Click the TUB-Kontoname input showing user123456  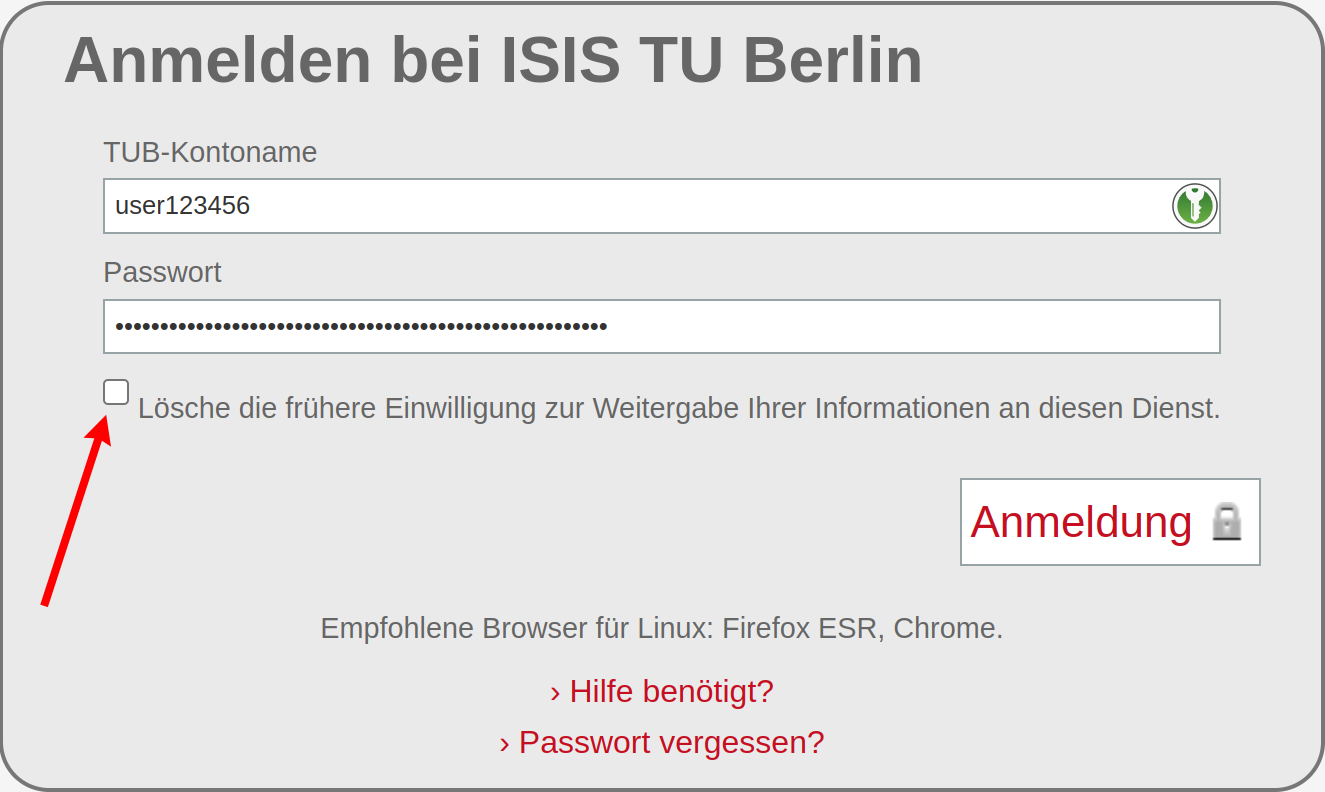click(400, 206)
